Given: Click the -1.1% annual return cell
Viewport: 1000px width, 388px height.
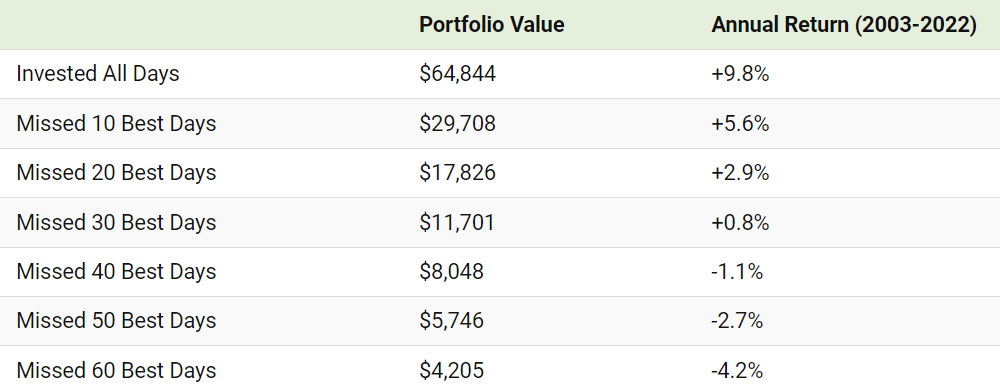Looking at the screenshot, I should (737, 271).
